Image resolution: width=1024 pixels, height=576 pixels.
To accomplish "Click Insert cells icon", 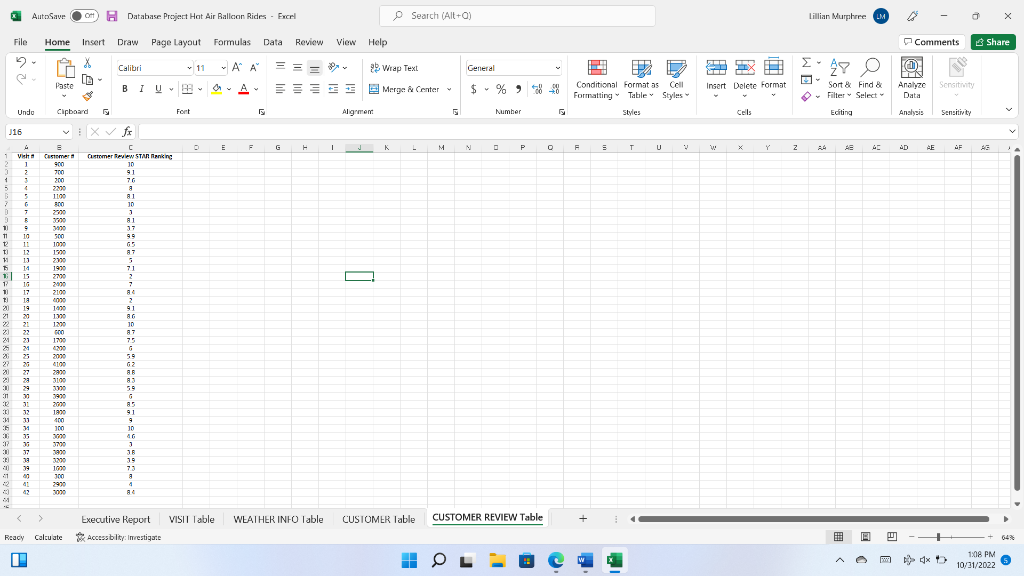I will [x=716, y=67].
